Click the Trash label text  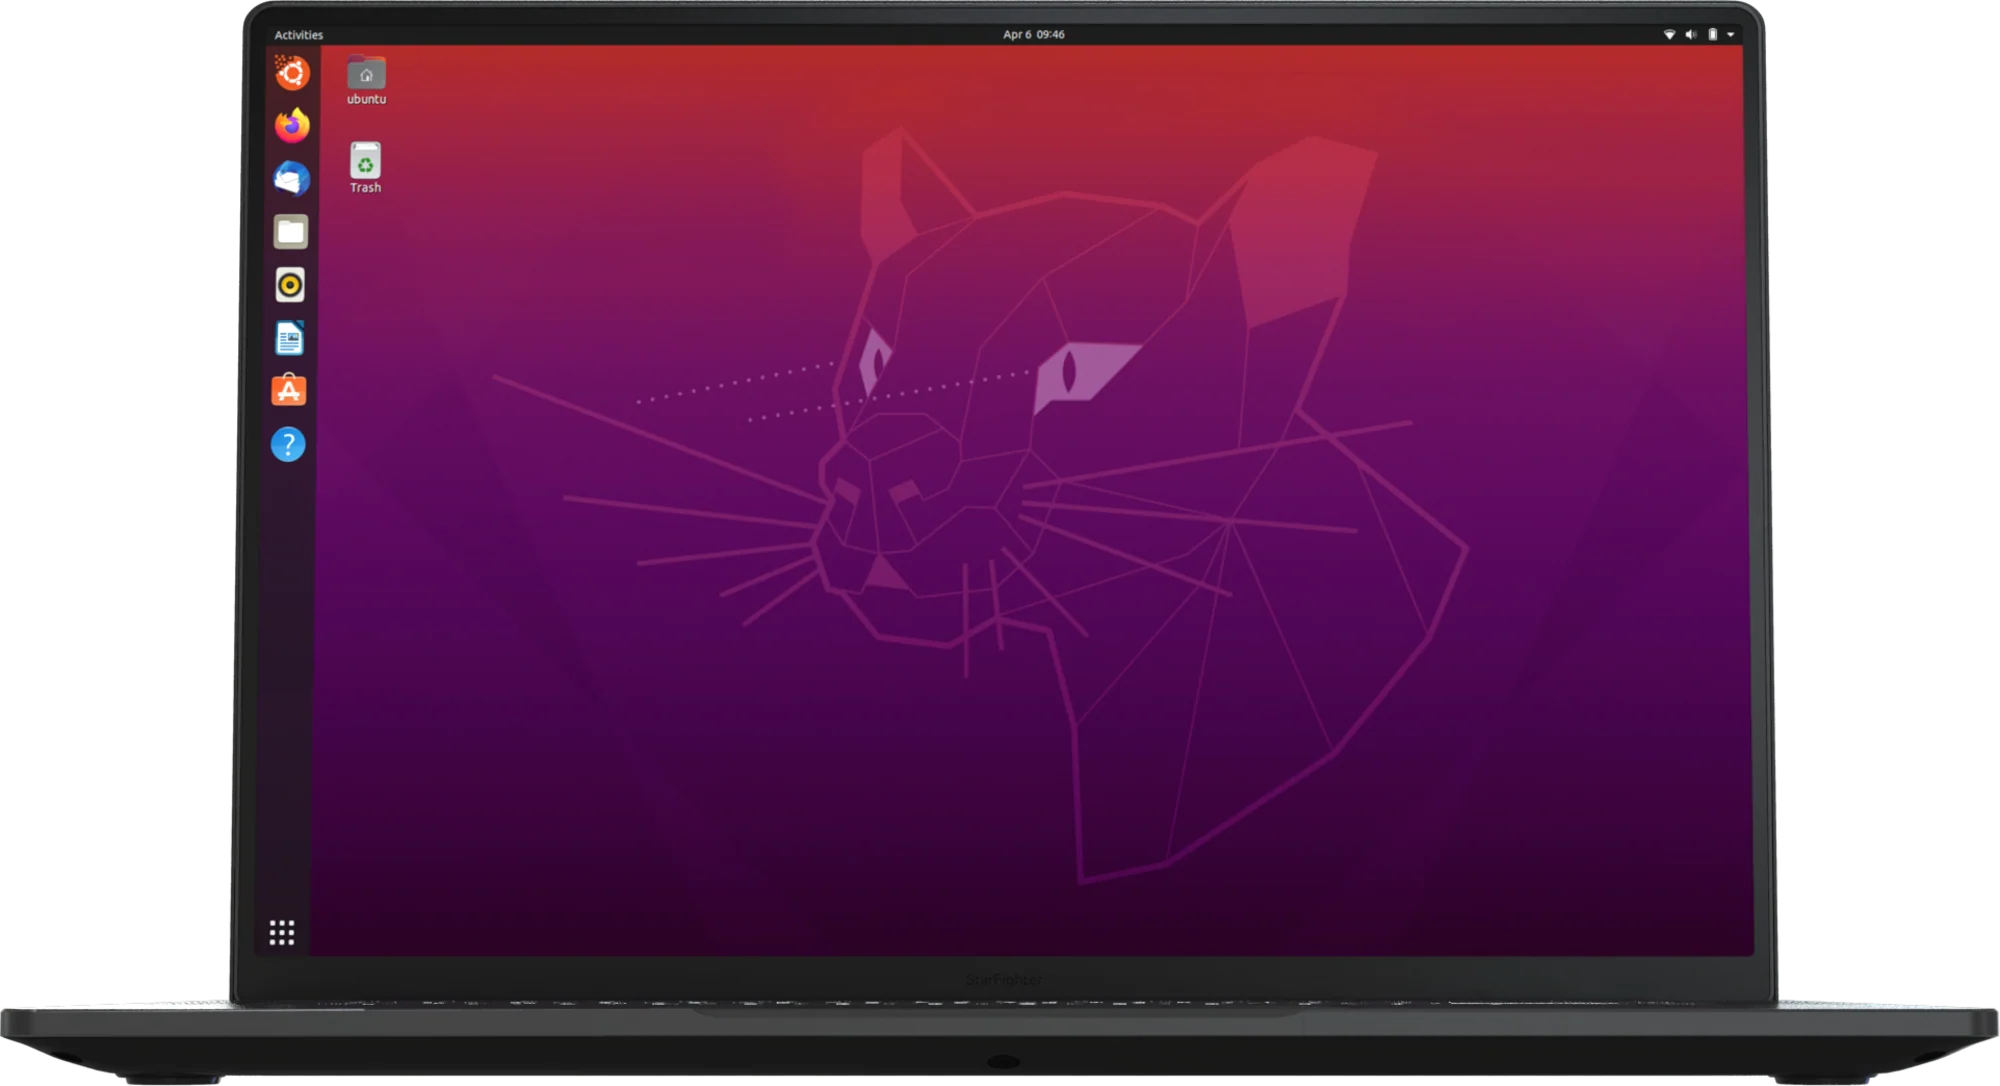(365, 187)
